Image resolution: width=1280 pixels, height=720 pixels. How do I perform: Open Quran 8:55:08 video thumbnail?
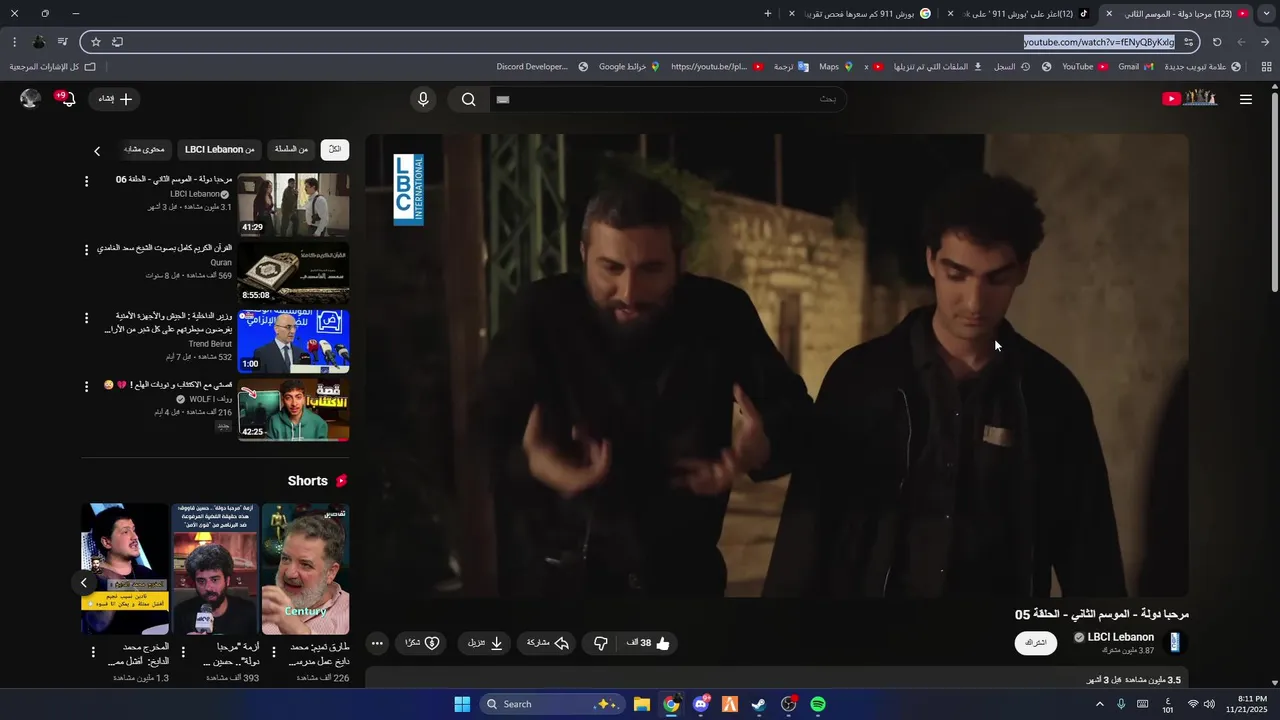[x=293, y=273]
